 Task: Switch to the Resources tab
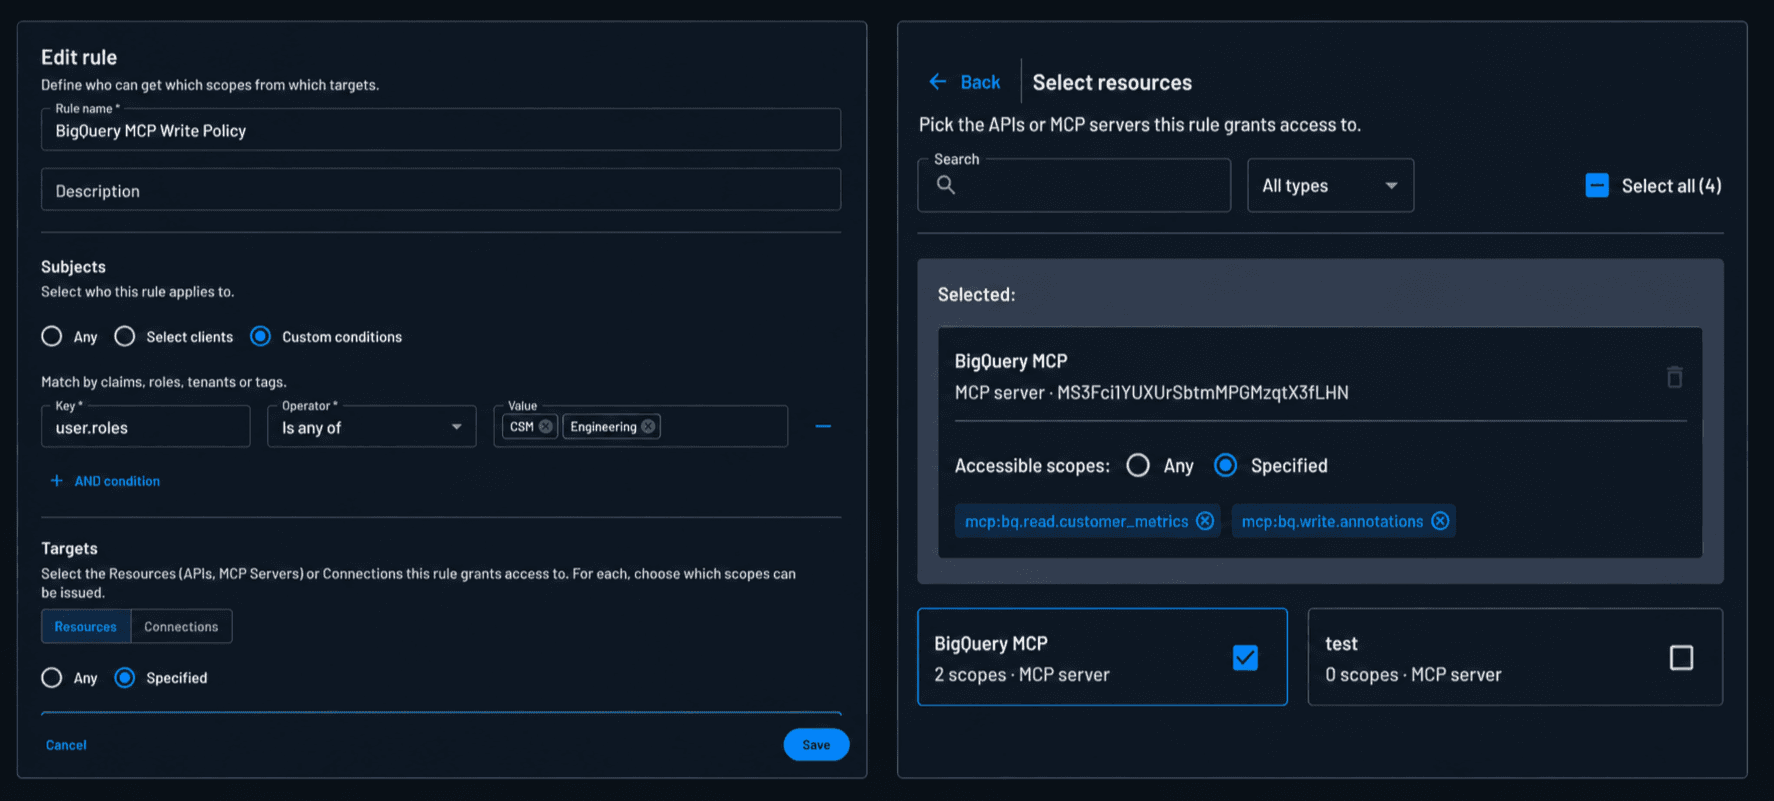86,626
